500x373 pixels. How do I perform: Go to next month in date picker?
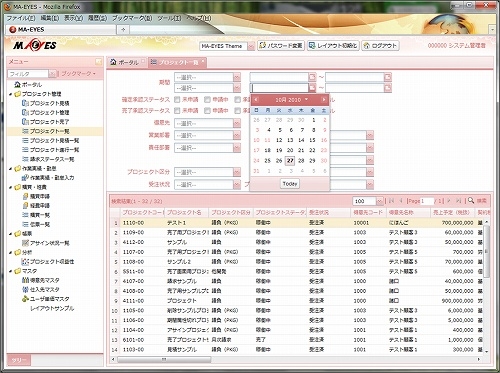pyautogui.click(x=323, y=99)
